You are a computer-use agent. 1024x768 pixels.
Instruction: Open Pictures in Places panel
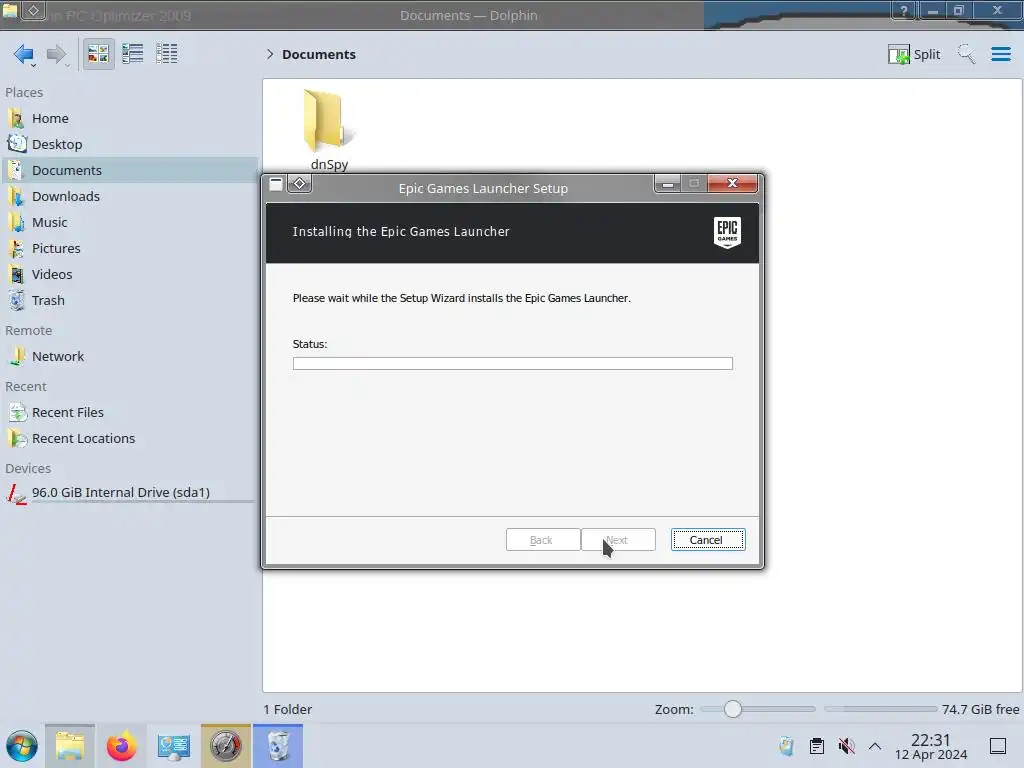click(129, 249)
